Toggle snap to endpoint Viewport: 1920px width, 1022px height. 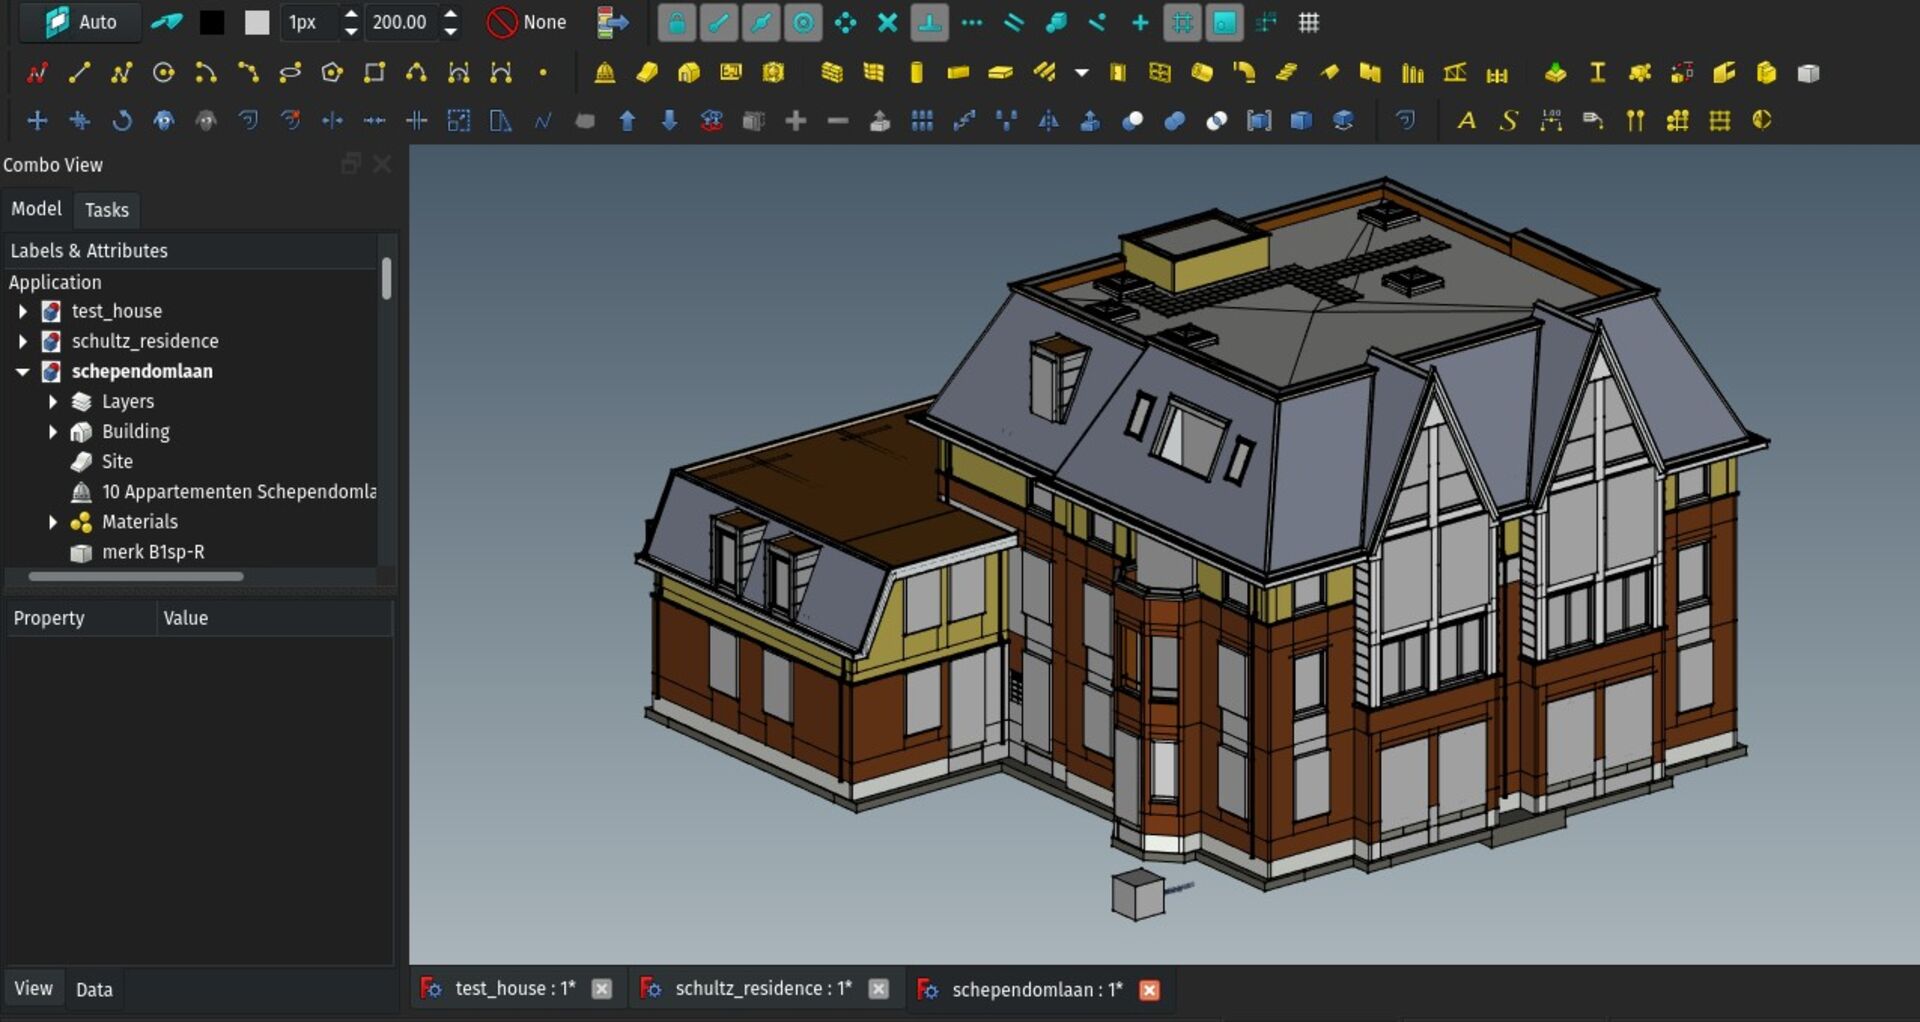(719, 22)
